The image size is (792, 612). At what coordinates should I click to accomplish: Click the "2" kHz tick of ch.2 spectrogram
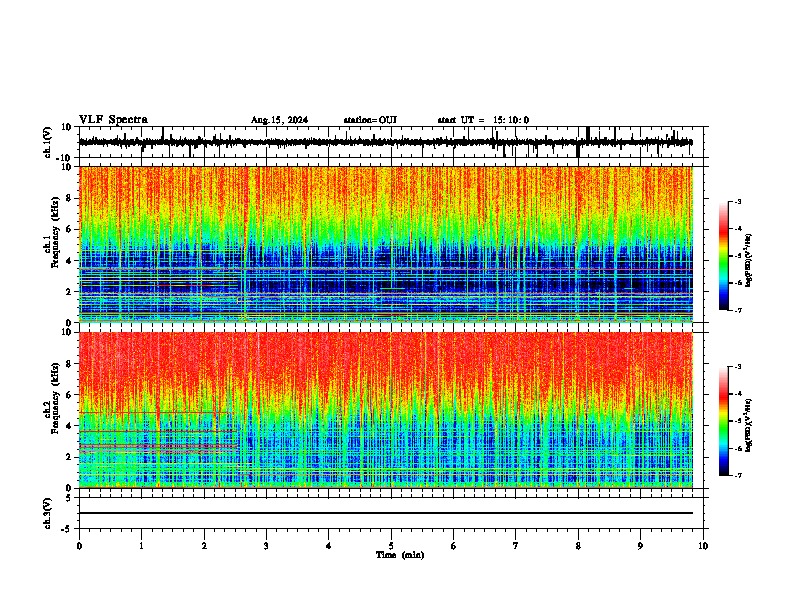point(69,457)
